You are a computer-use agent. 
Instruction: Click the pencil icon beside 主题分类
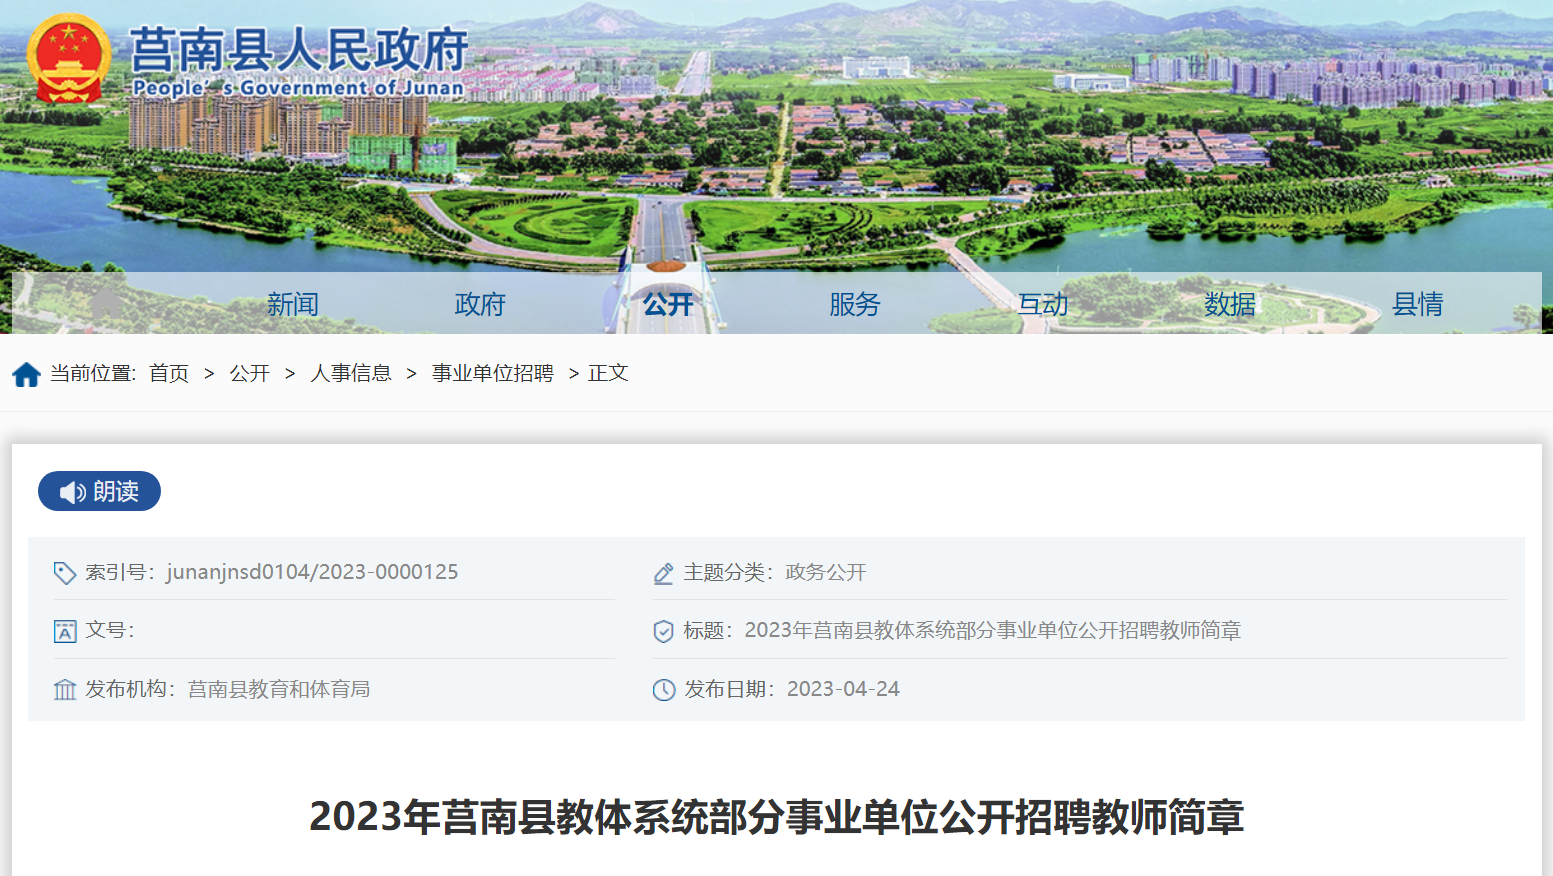pos(664,573)
